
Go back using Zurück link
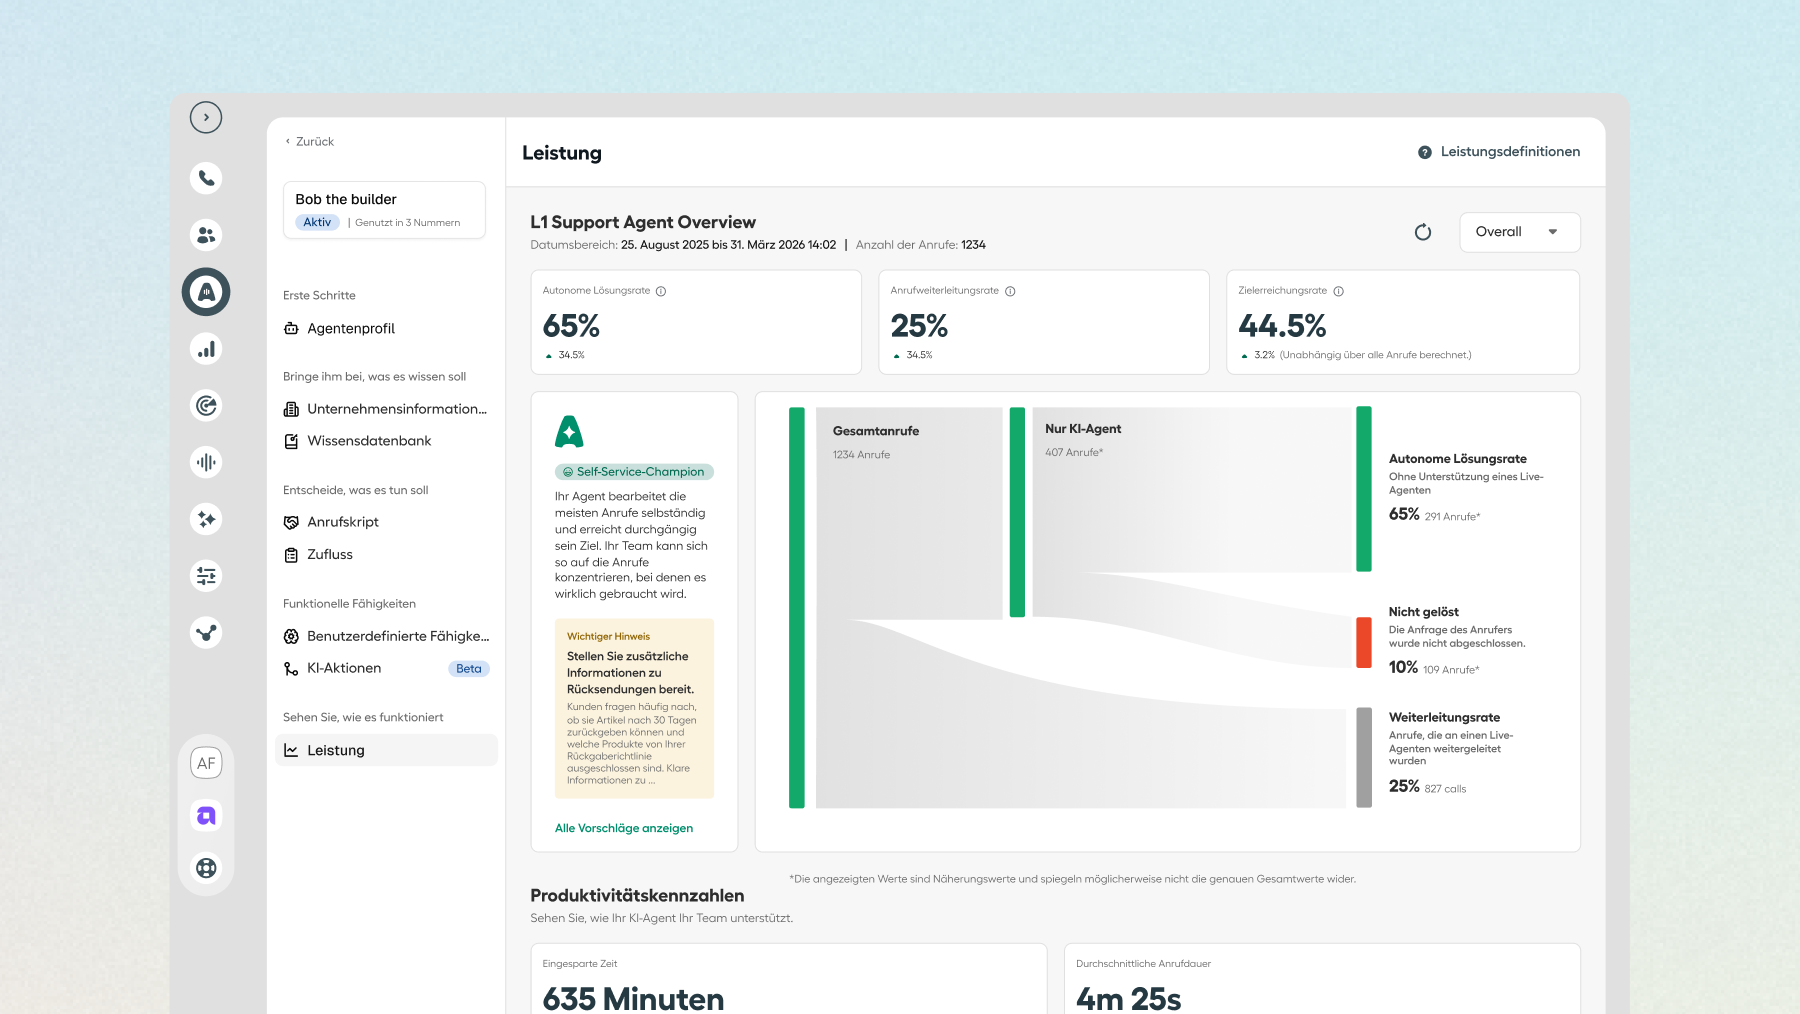coord(309,142)
